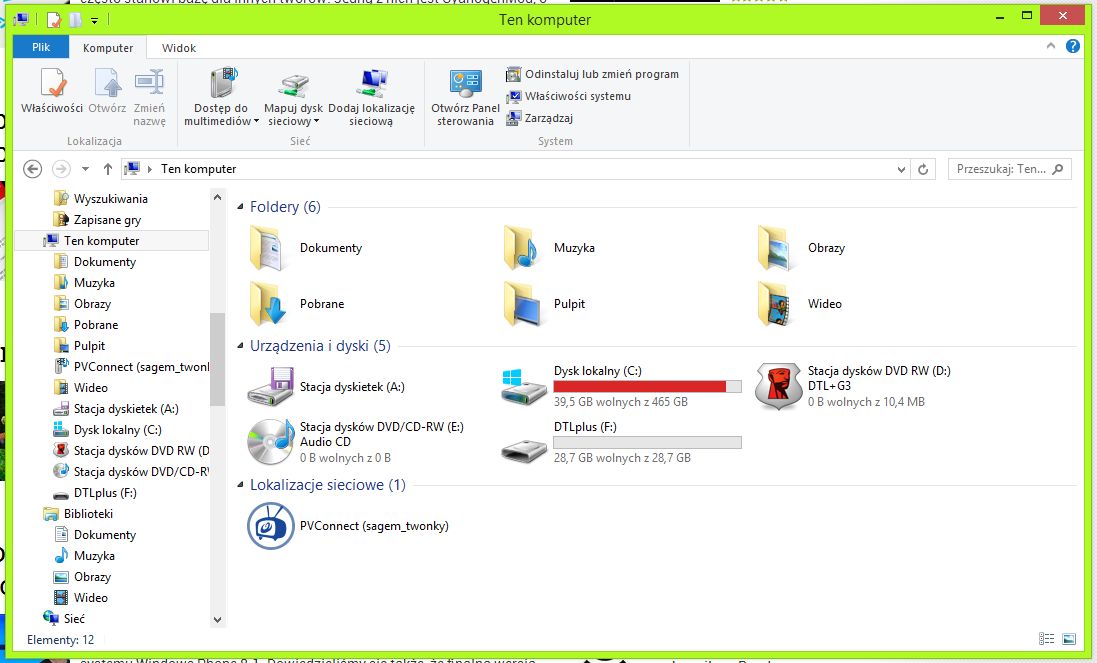Select the Dokumenty folder in main pane
Screen dimensions: 1097x663
coord(267,248)
